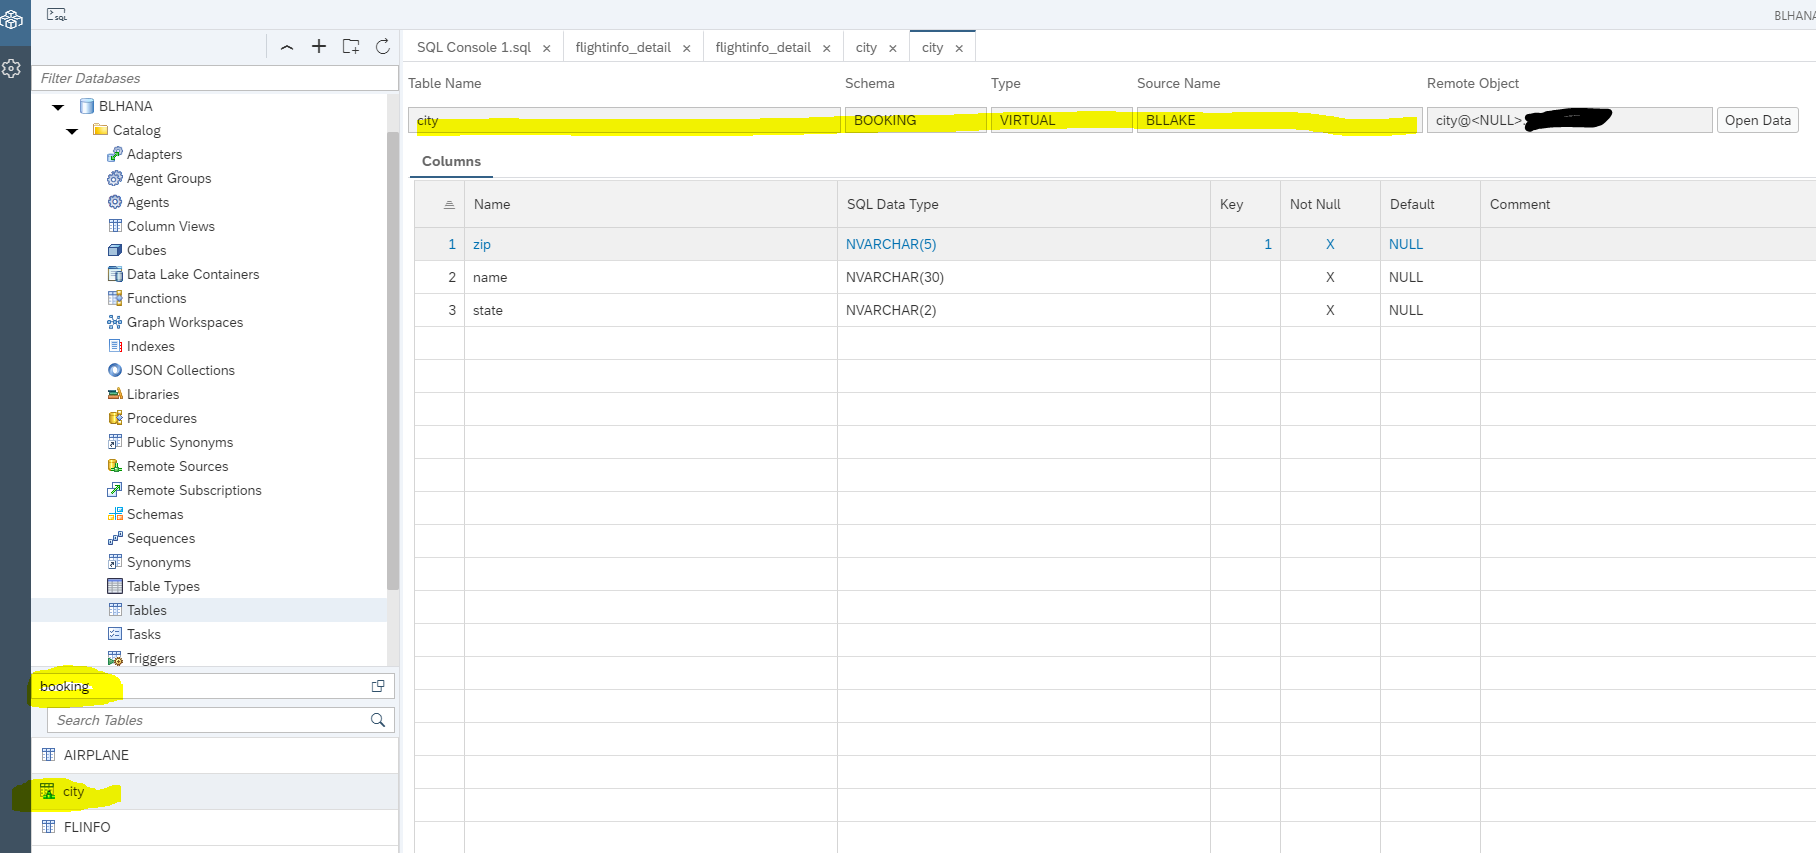The image size is (1816, 853).
Task: Click the add database plus icon
Action: tap(319, 46)
